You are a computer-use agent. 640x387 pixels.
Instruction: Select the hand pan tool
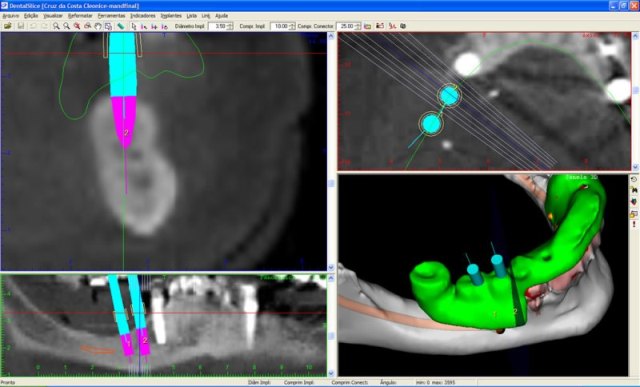pyautogui.click(x=98, y=26)
